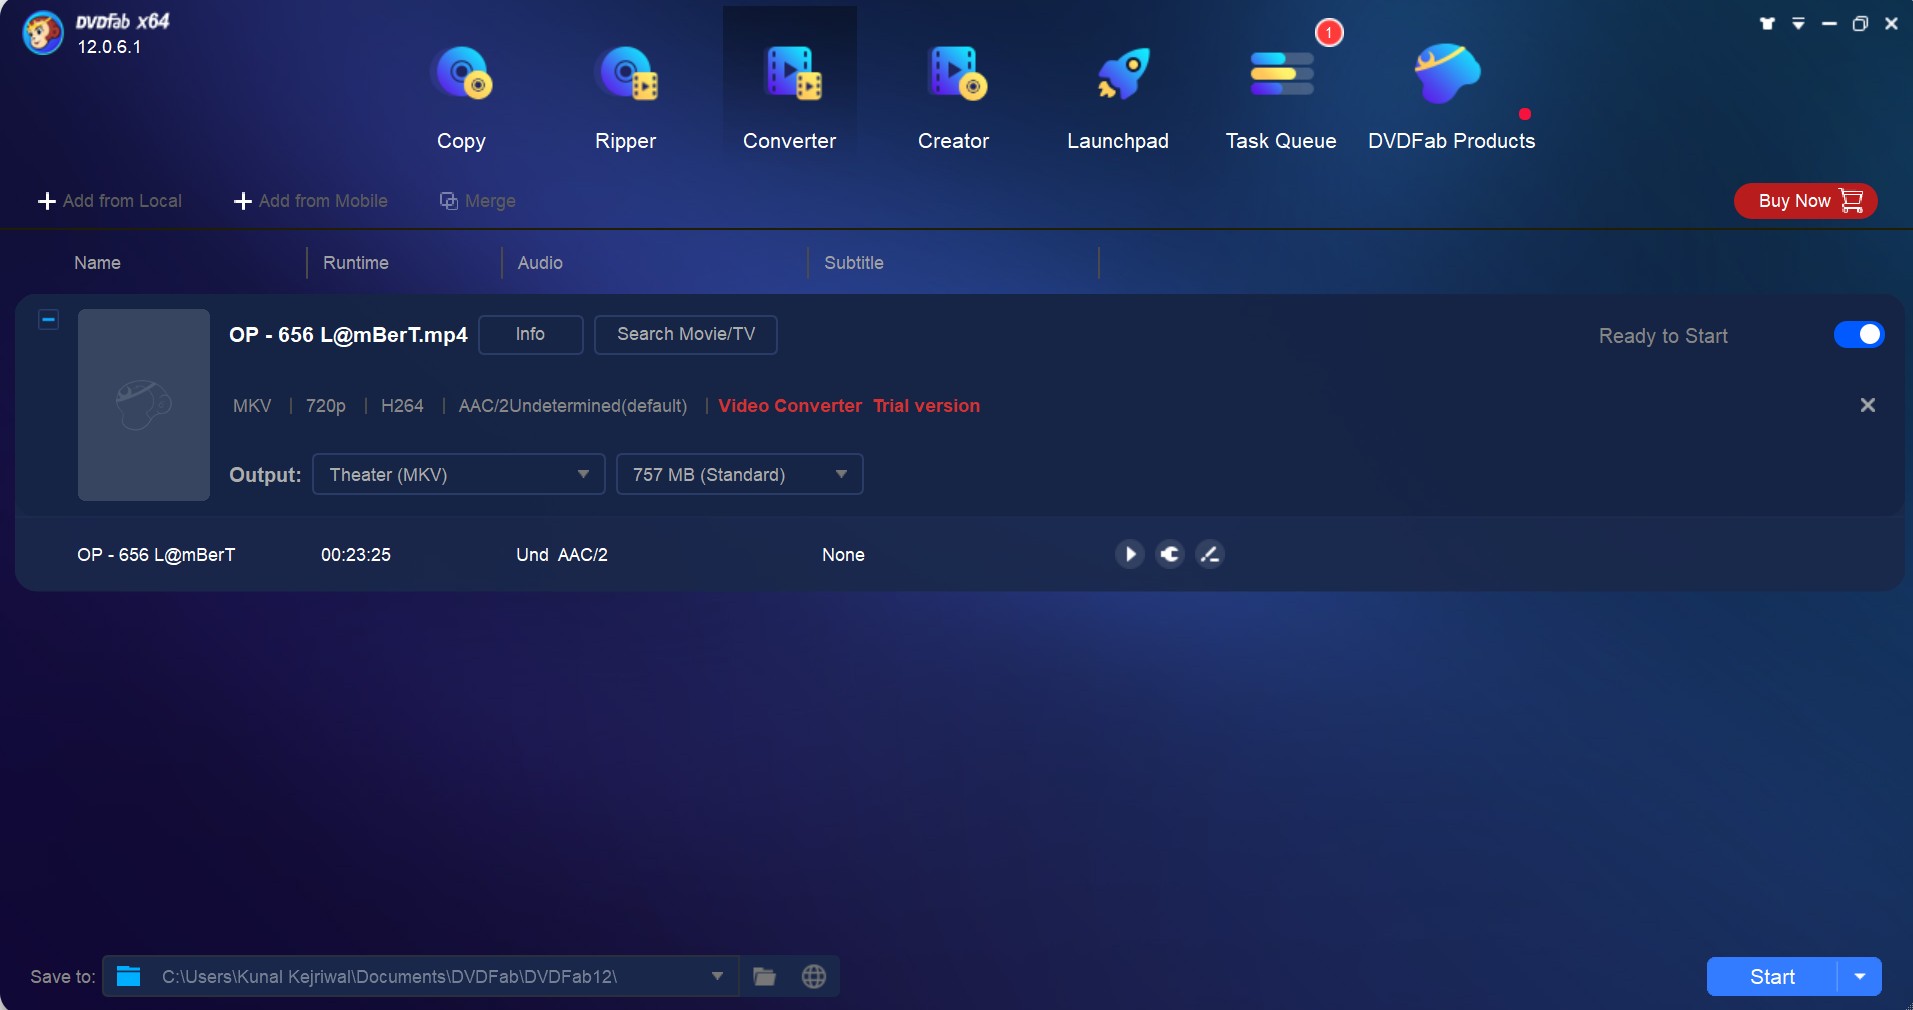Open the main menu arrow in title bar
1913x1010 pixels.
pos(1797,22)
